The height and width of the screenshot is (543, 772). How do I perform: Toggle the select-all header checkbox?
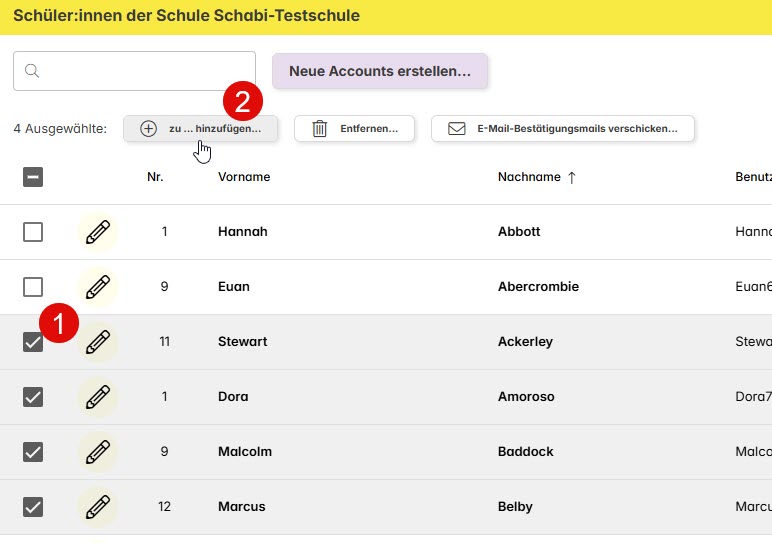[x=33, y=177]
